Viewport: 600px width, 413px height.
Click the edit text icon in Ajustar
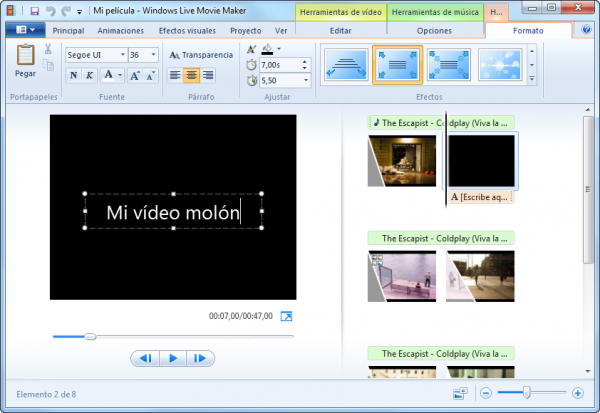(251, 49)
